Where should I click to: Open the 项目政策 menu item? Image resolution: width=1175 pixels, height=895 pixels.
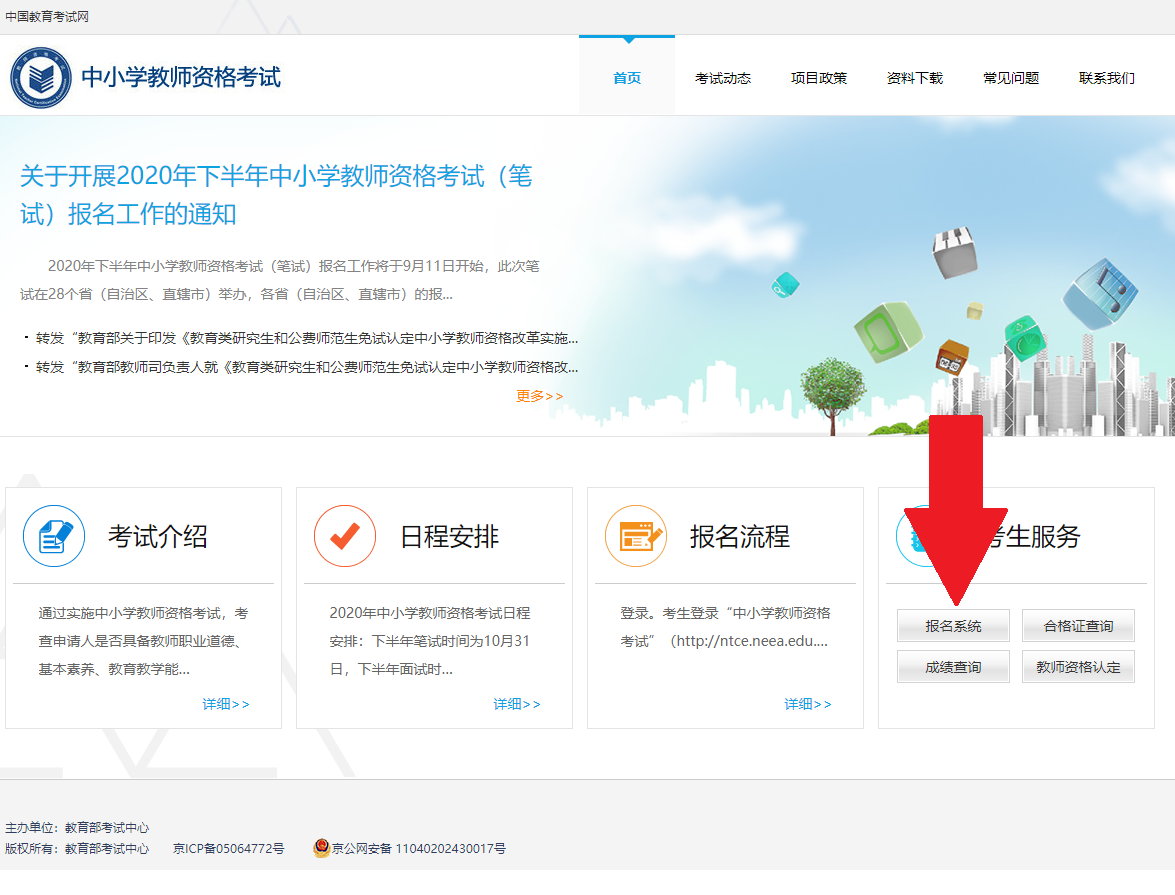click(819, 78)
